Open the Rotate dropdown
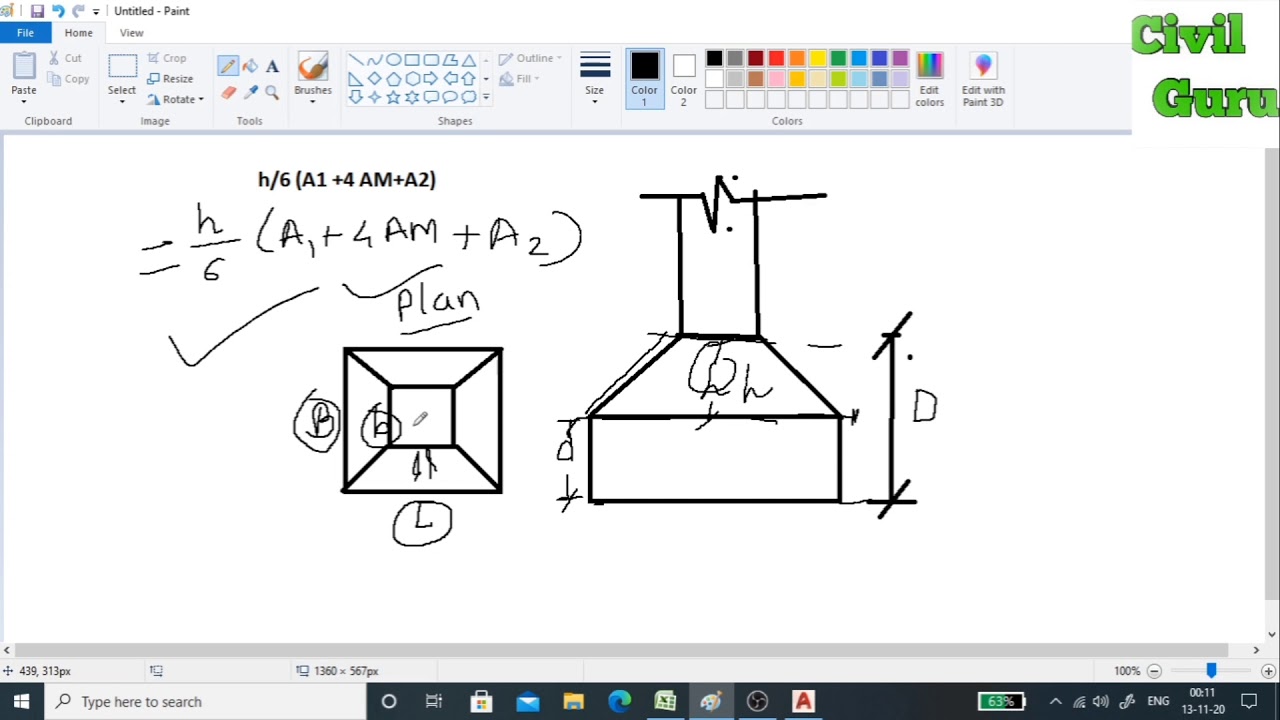Screen dimensions: 1280x720 [175, 99]
